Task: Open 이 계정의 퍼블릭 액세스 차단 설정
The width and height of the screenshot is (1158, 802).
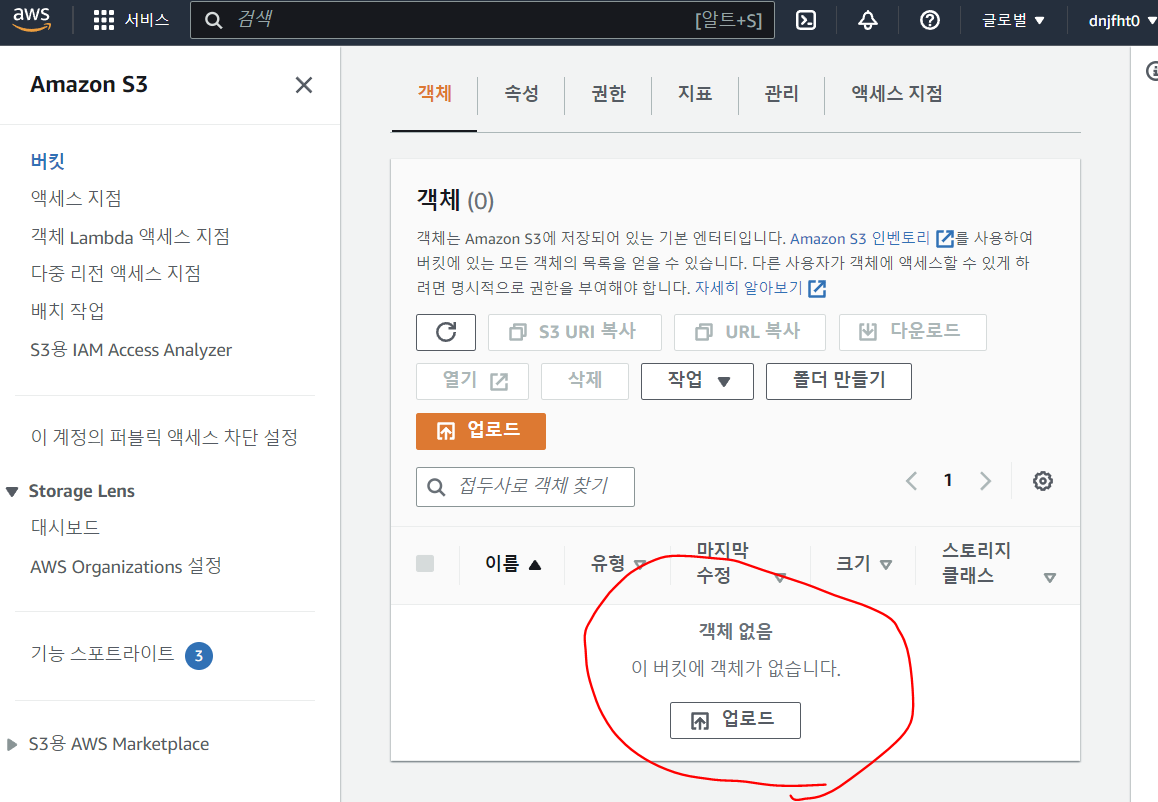Action: pos(164,437)
